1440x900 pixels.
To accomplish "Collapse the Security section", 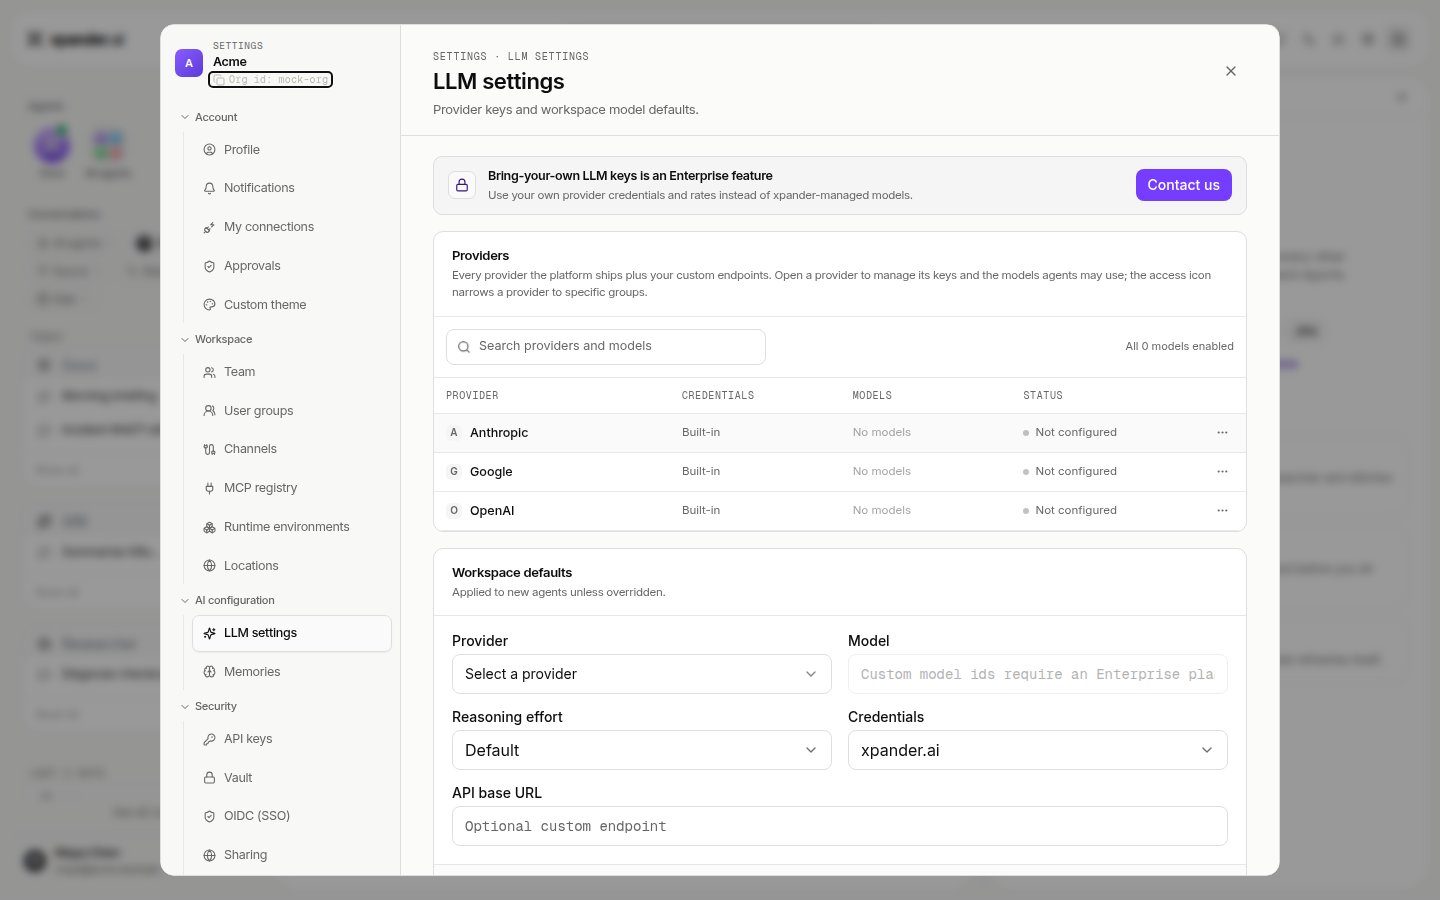I will coord(209,706).
